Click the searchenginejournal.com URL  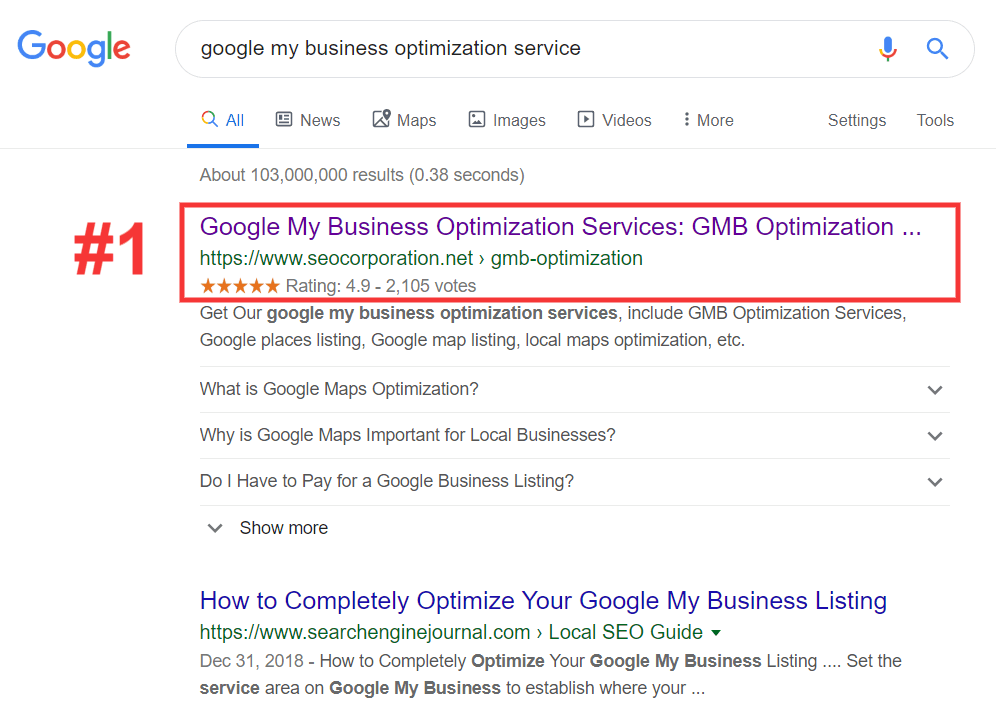pyautogui.click(x=451, y=633)
